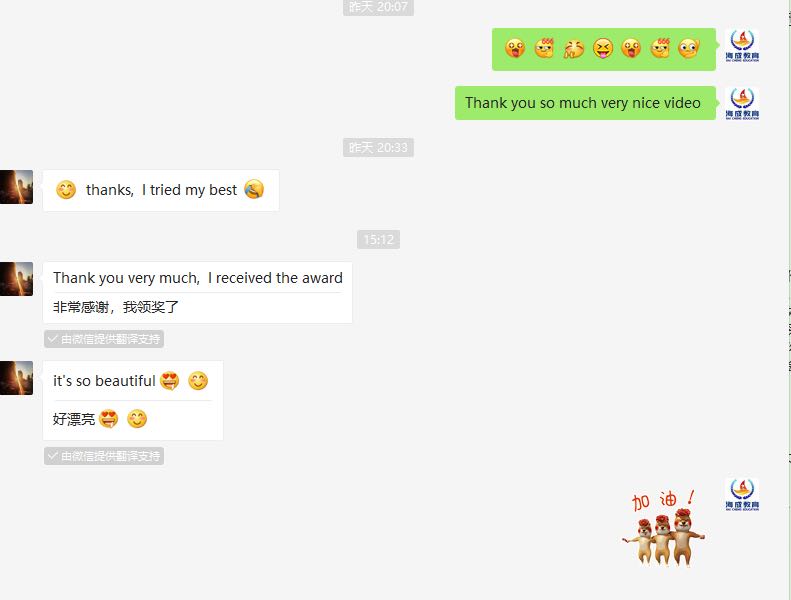Open the 加油 cheering dogs sticker
This screenshot has width=791, height=600.
pyautogui.click(x=664, y=528)
